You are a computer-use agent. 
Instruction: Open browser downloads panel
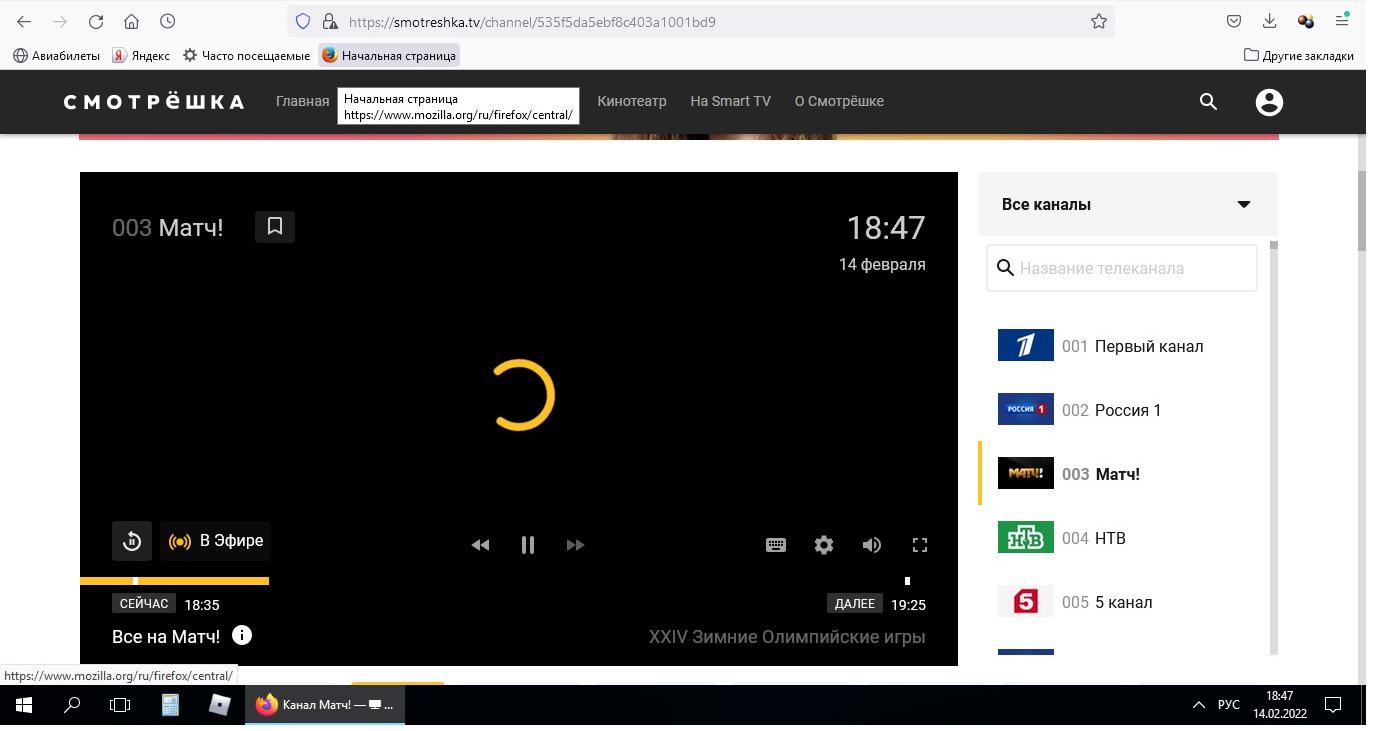tap(1269, 21)
